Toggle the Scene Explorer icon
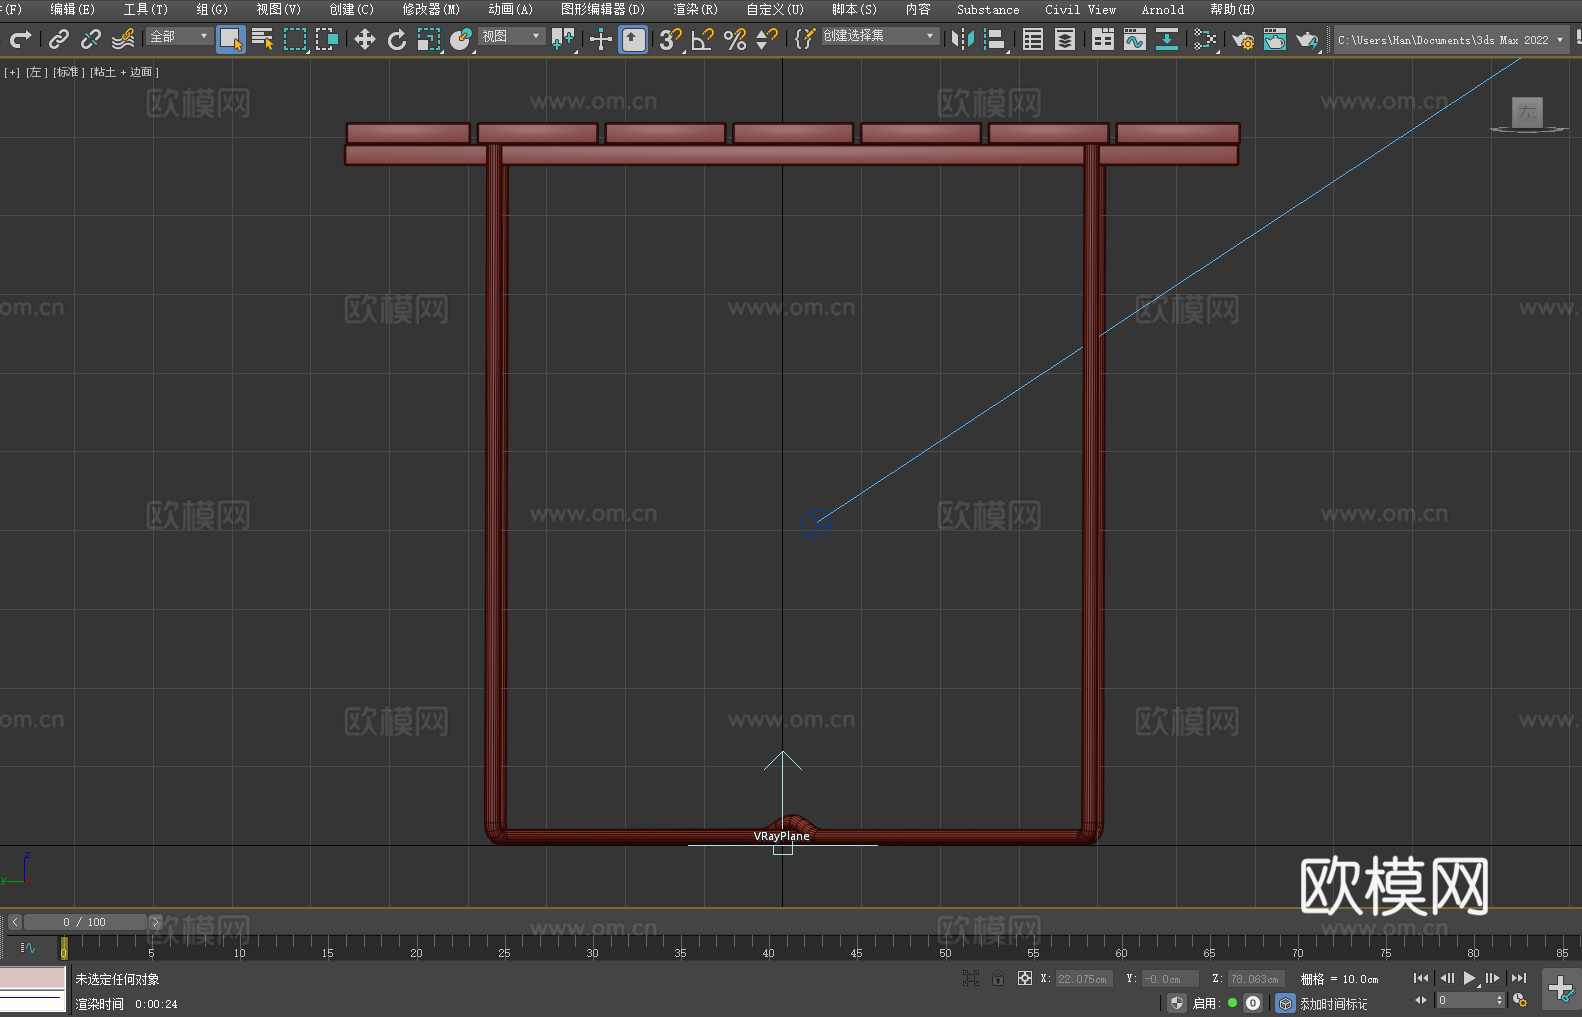 1033,39
